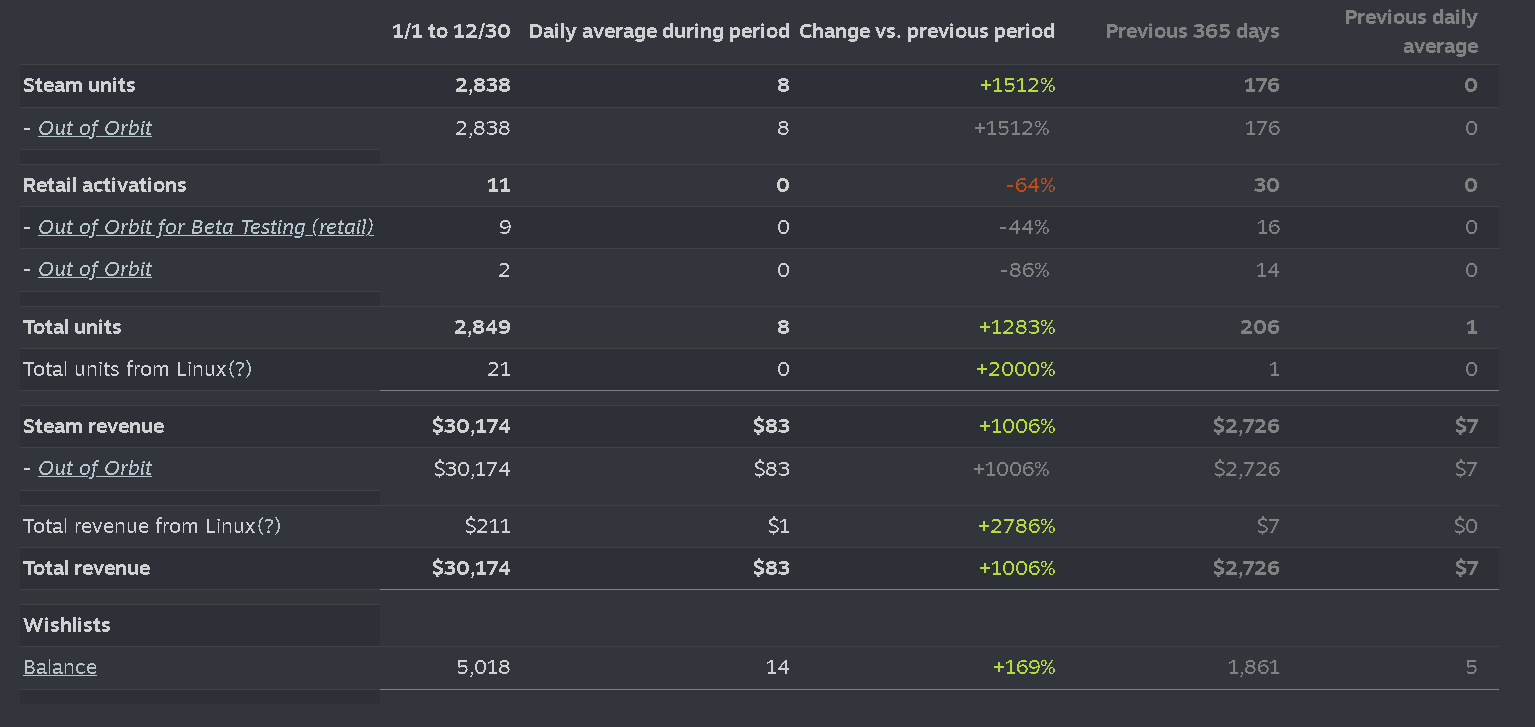Open Out of Orbit link under Steam units

click(95, 128)
